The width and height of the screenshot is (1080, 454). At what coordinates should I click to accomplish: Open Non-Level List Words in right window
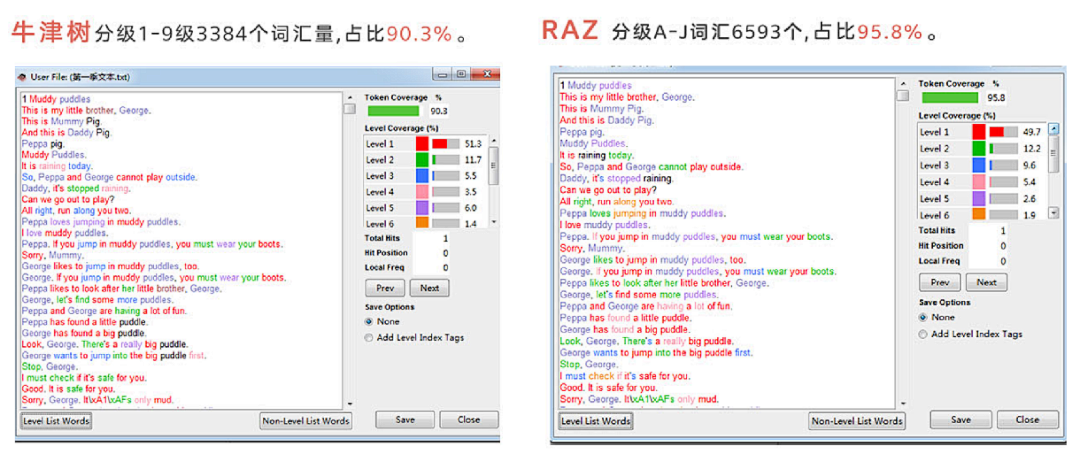tap(857, 421)
